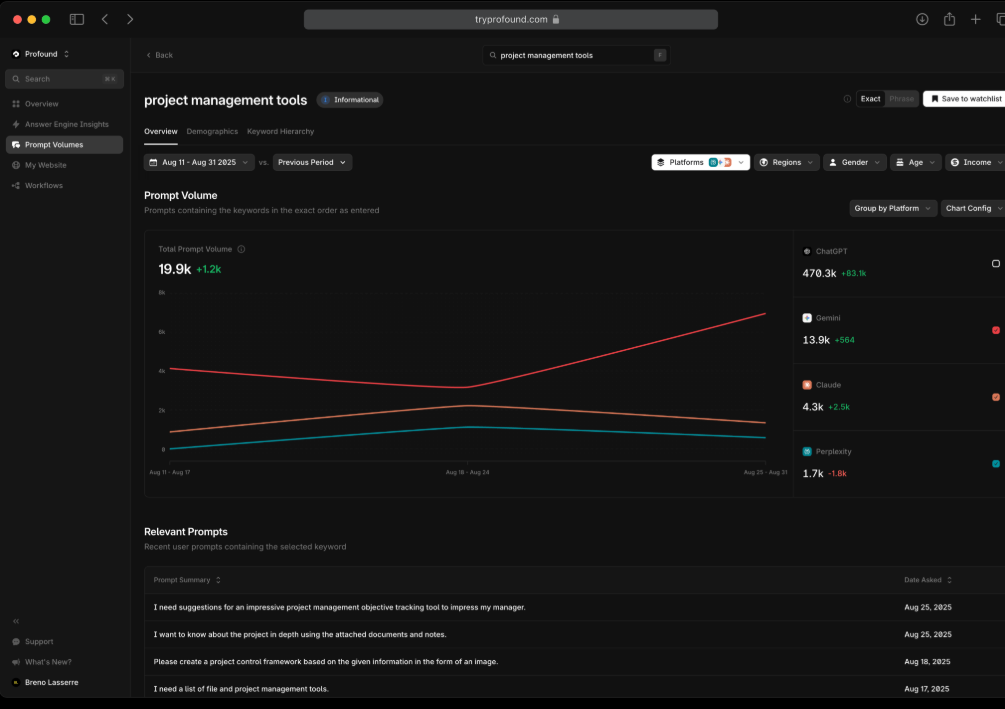The height and width of the screenshot is (709, 1005).
Task: Switch match mode to Phrase
Action: (901, 99)
